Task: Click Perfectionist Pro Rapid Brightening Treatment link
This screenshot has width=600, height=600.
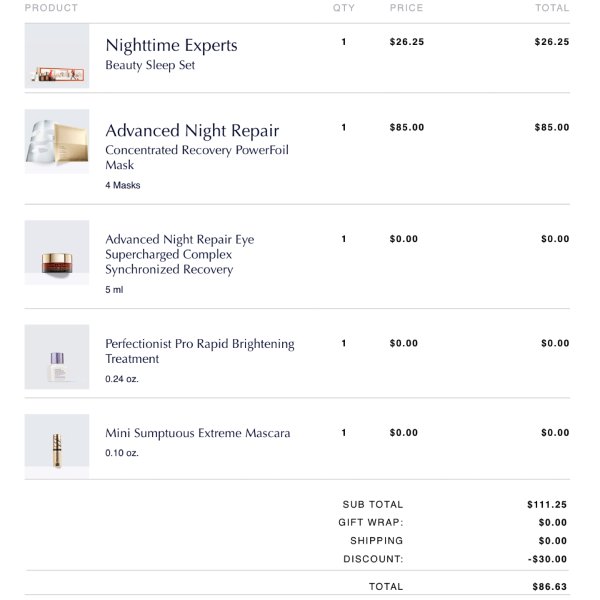Action: pyautogui.click(x=200, y=351)
